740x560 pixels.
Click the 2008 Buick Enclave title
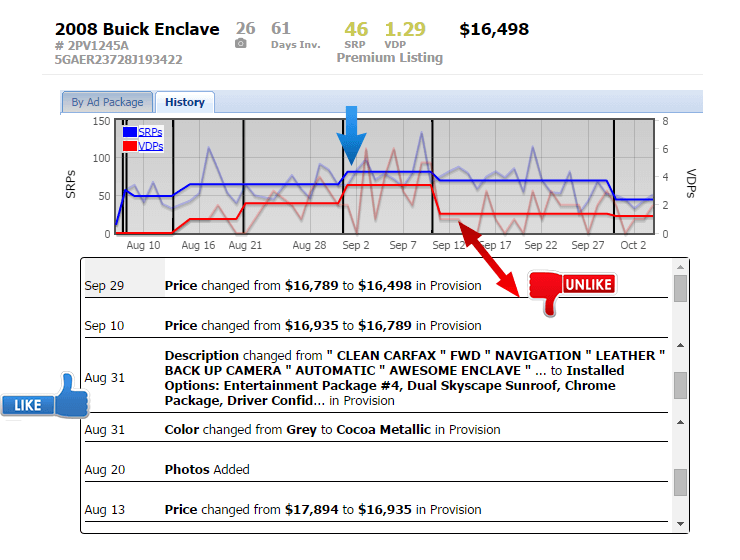pos(137,29)
